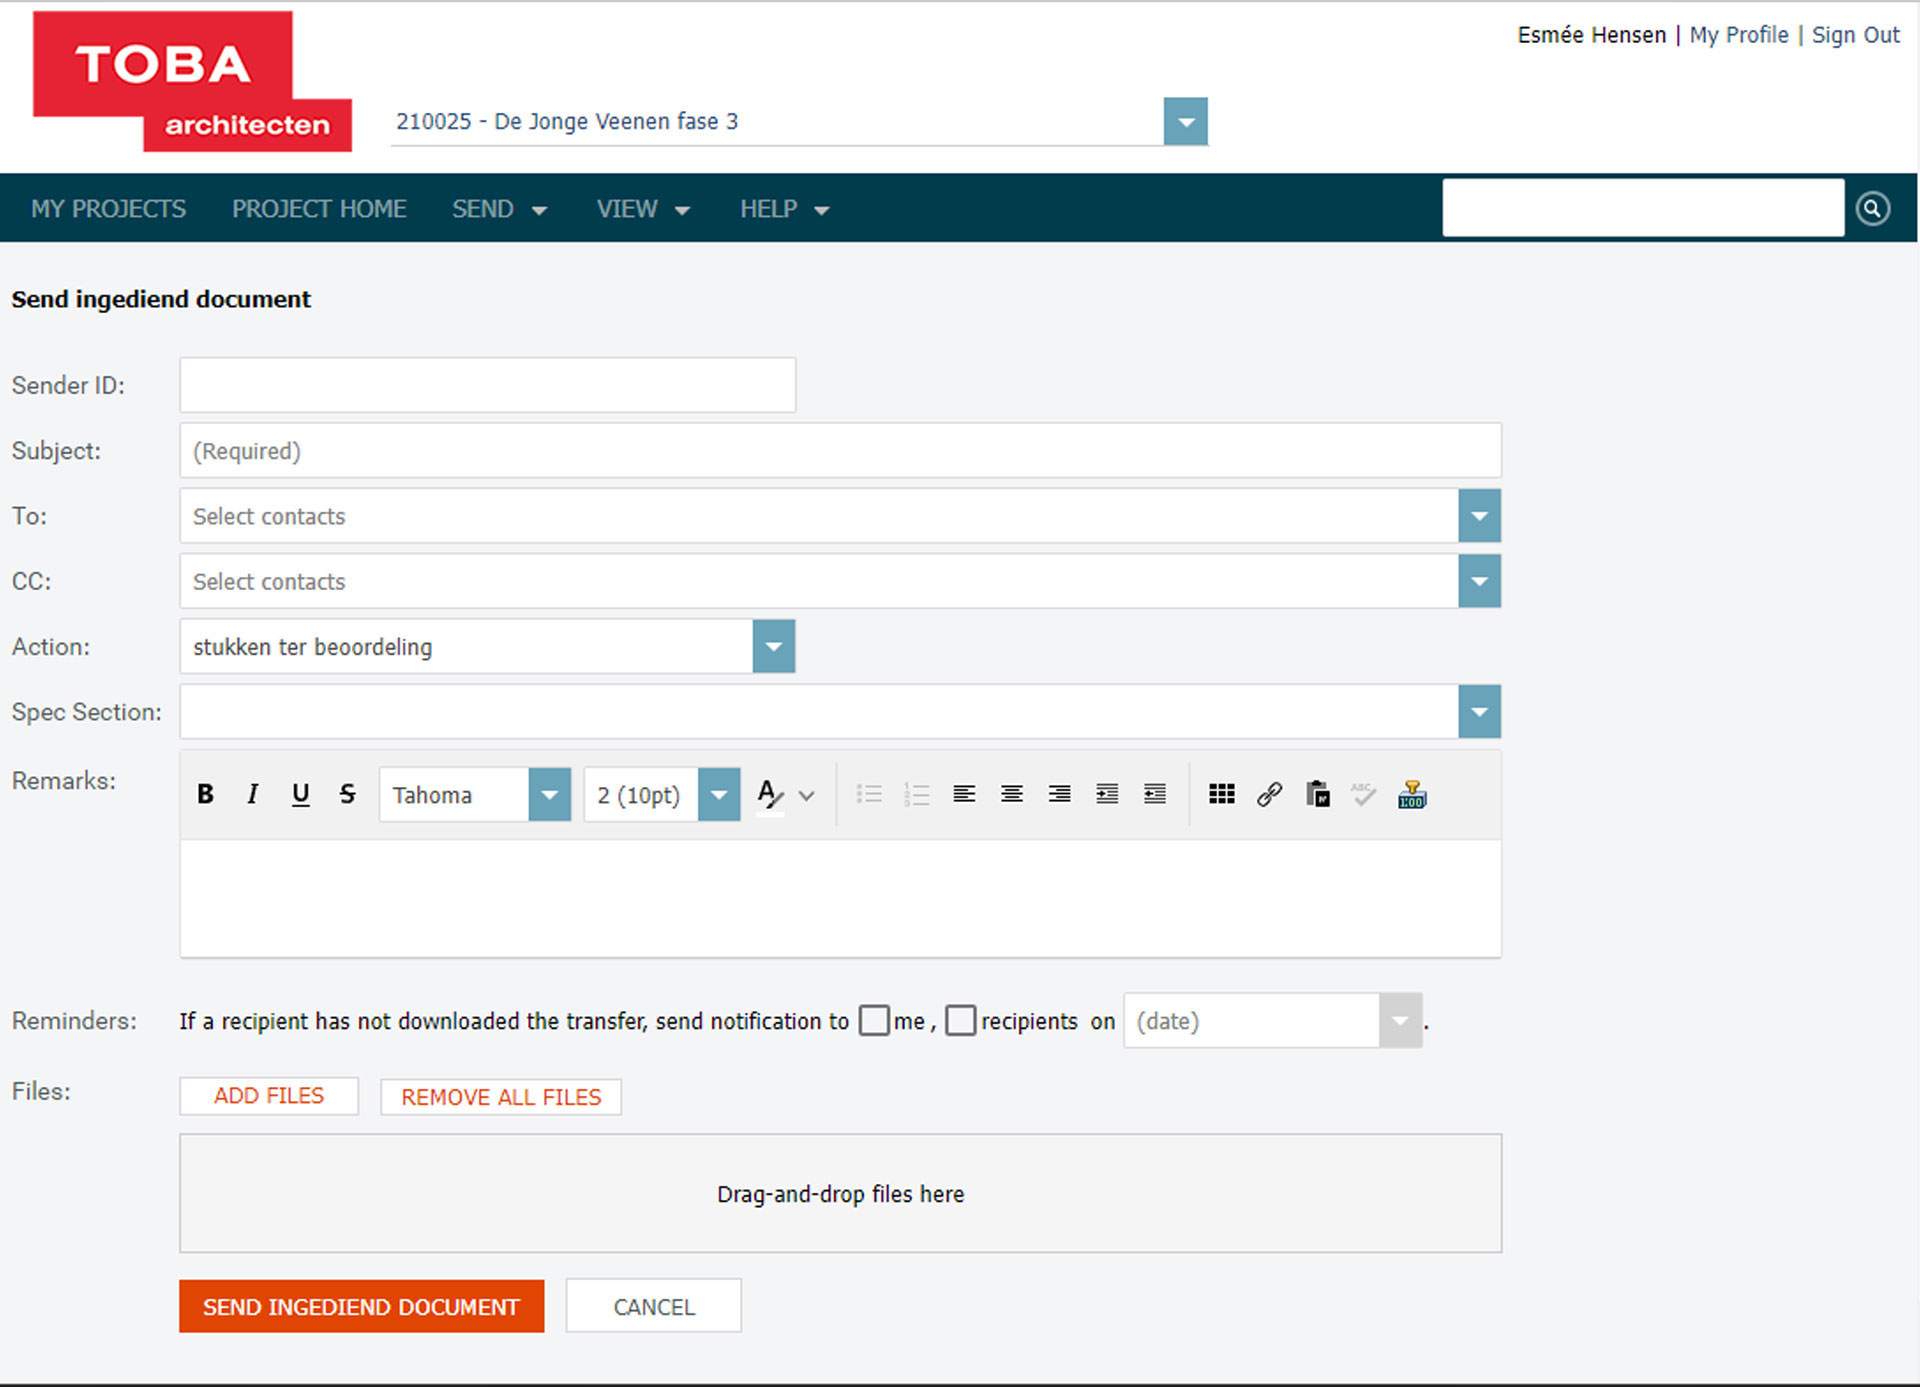
Task: Go to PROJECT HOME in navigation bar
Action: pos(319,209)
